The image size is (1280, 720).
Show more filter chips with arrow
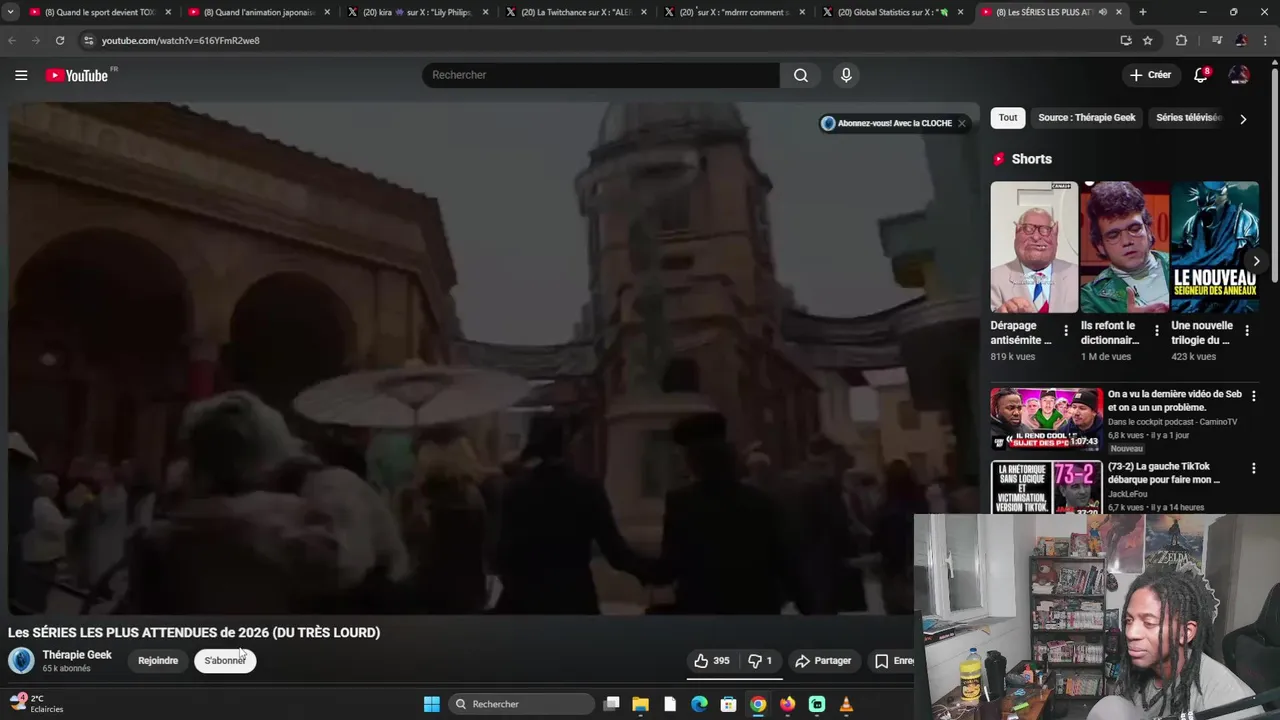click(1243, 119)
